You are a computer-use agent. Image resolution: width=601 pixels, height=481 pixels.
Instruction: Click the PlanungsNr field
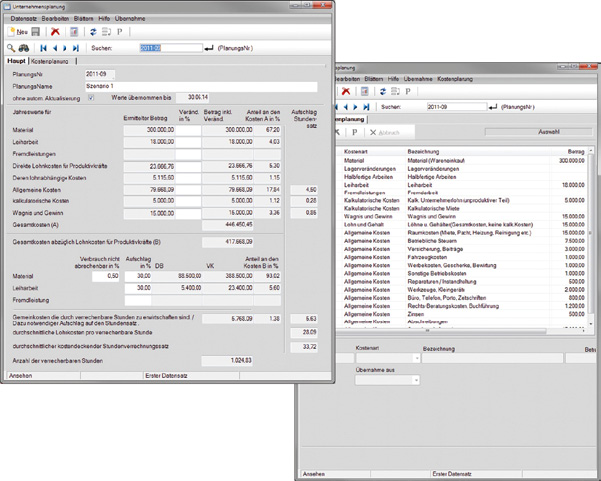click(x=100, y=74)
